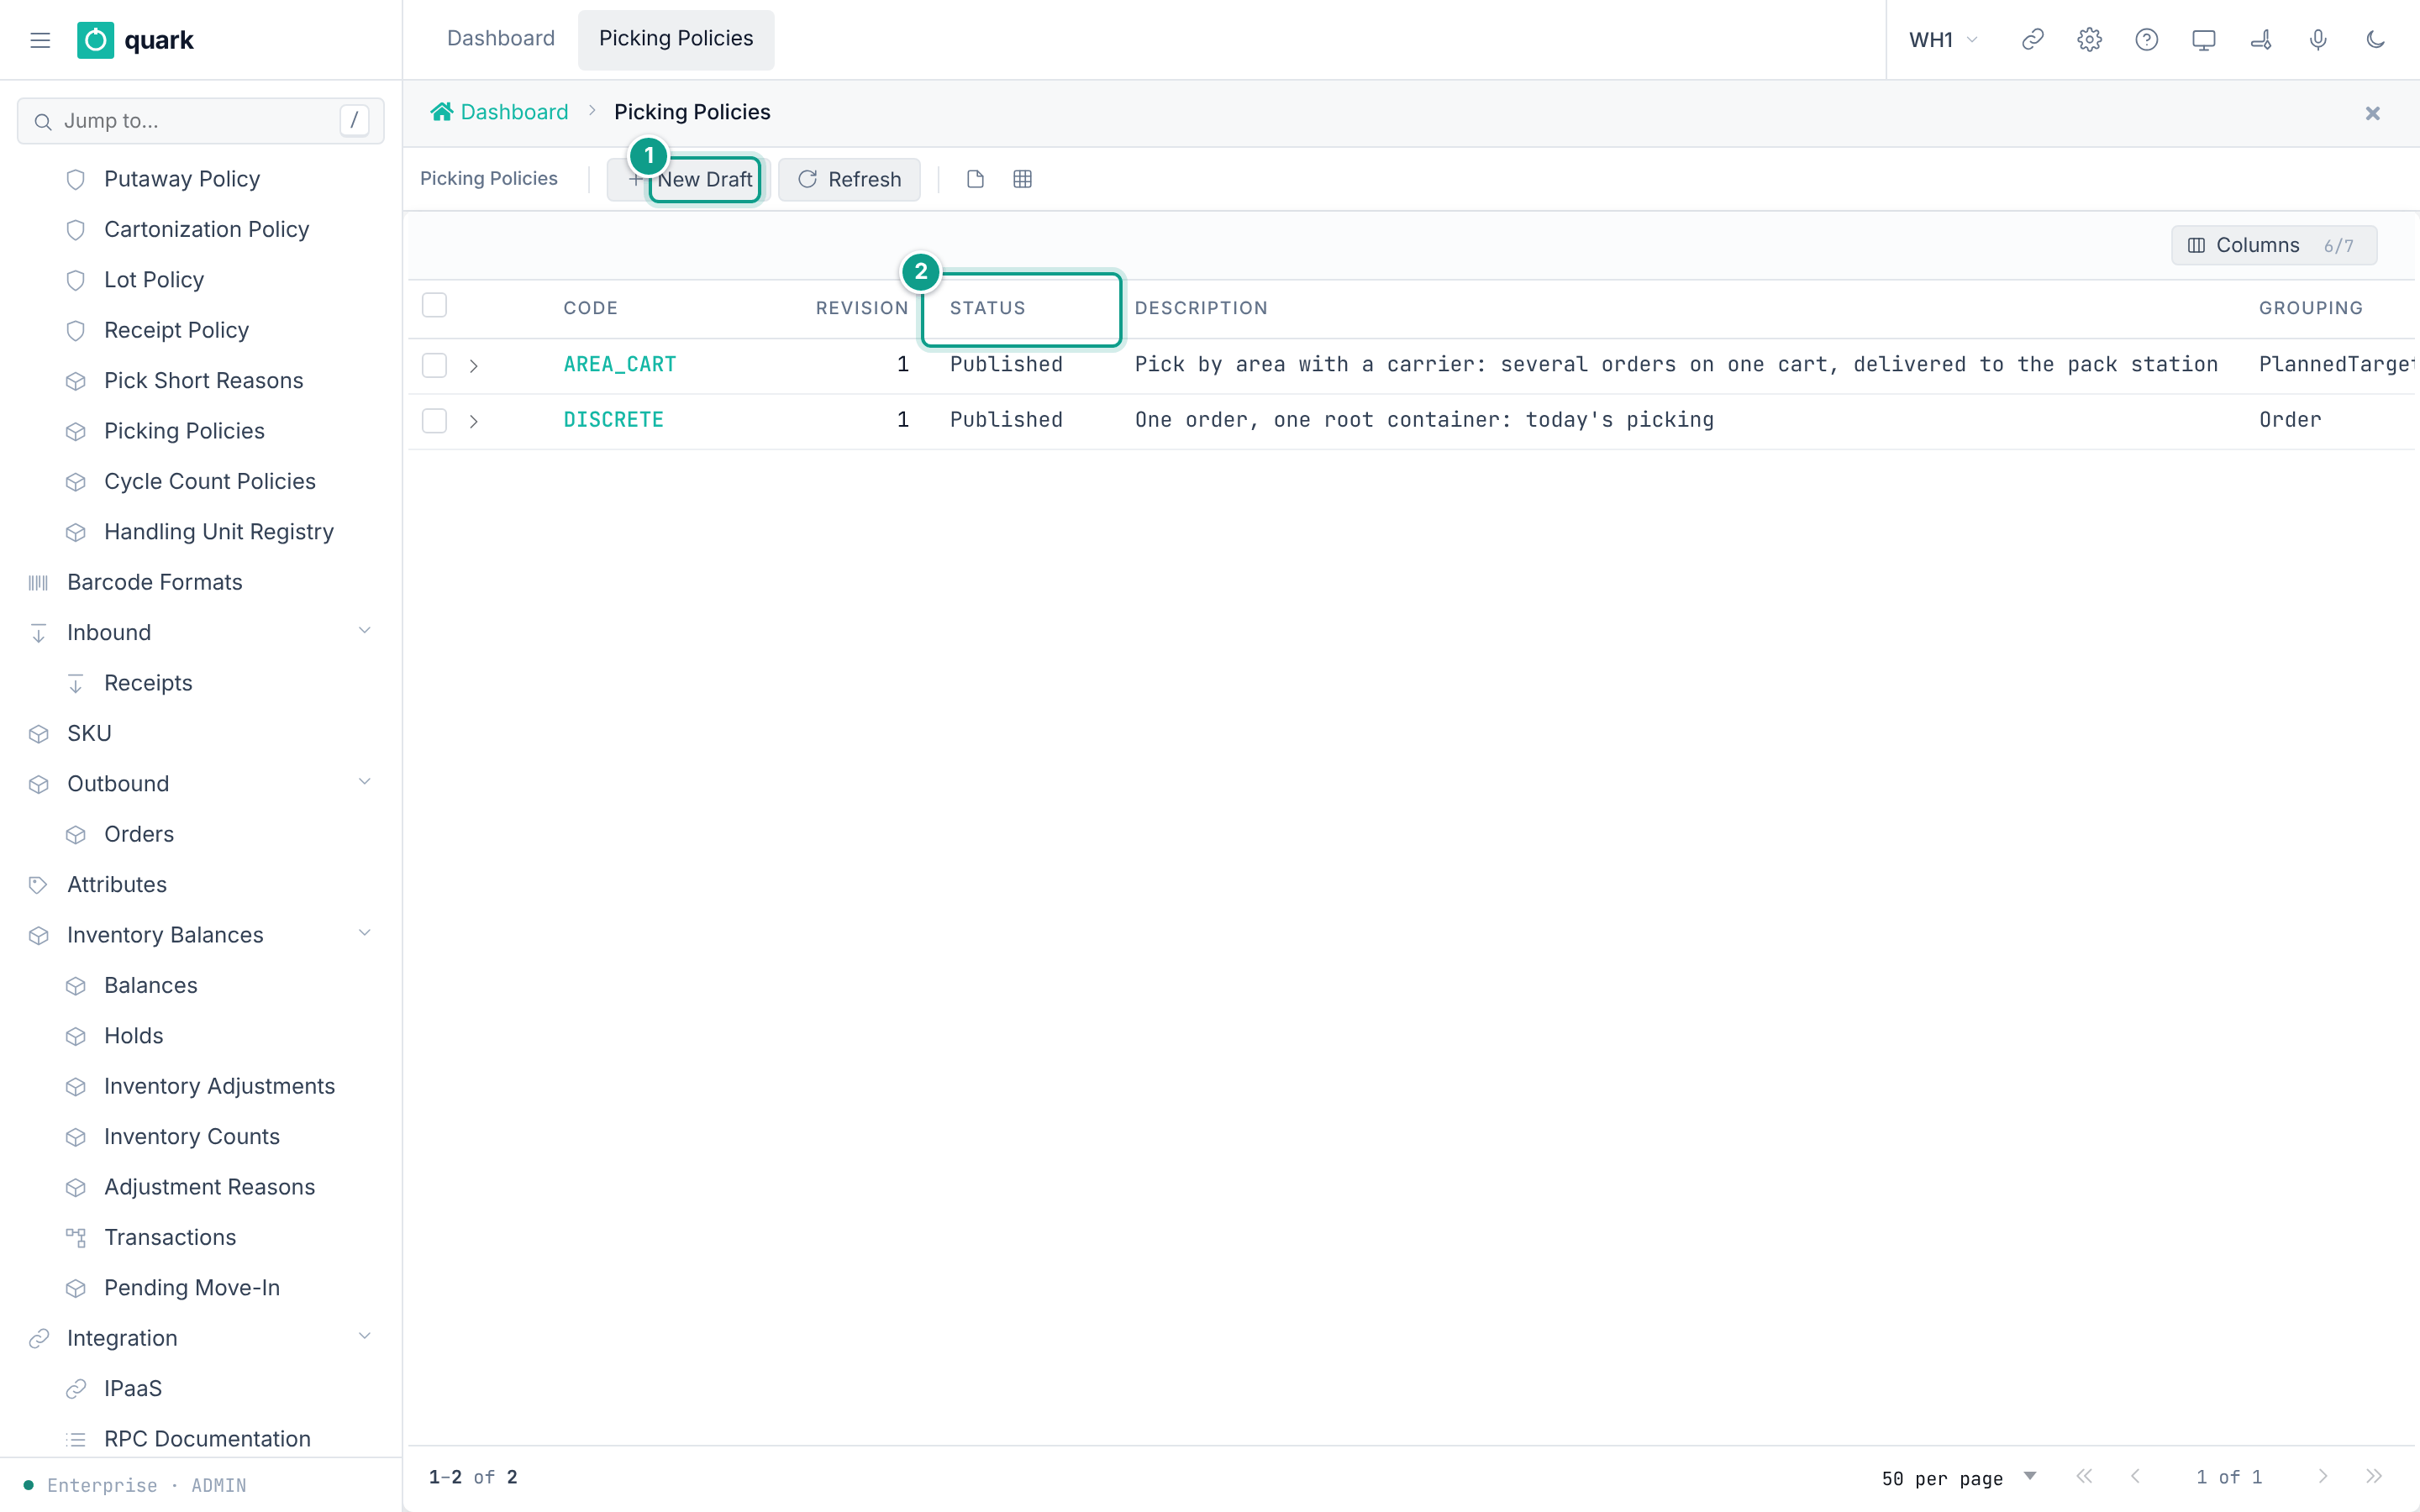
Task: Go to the first page arrow
Action: point(2084,1477)
